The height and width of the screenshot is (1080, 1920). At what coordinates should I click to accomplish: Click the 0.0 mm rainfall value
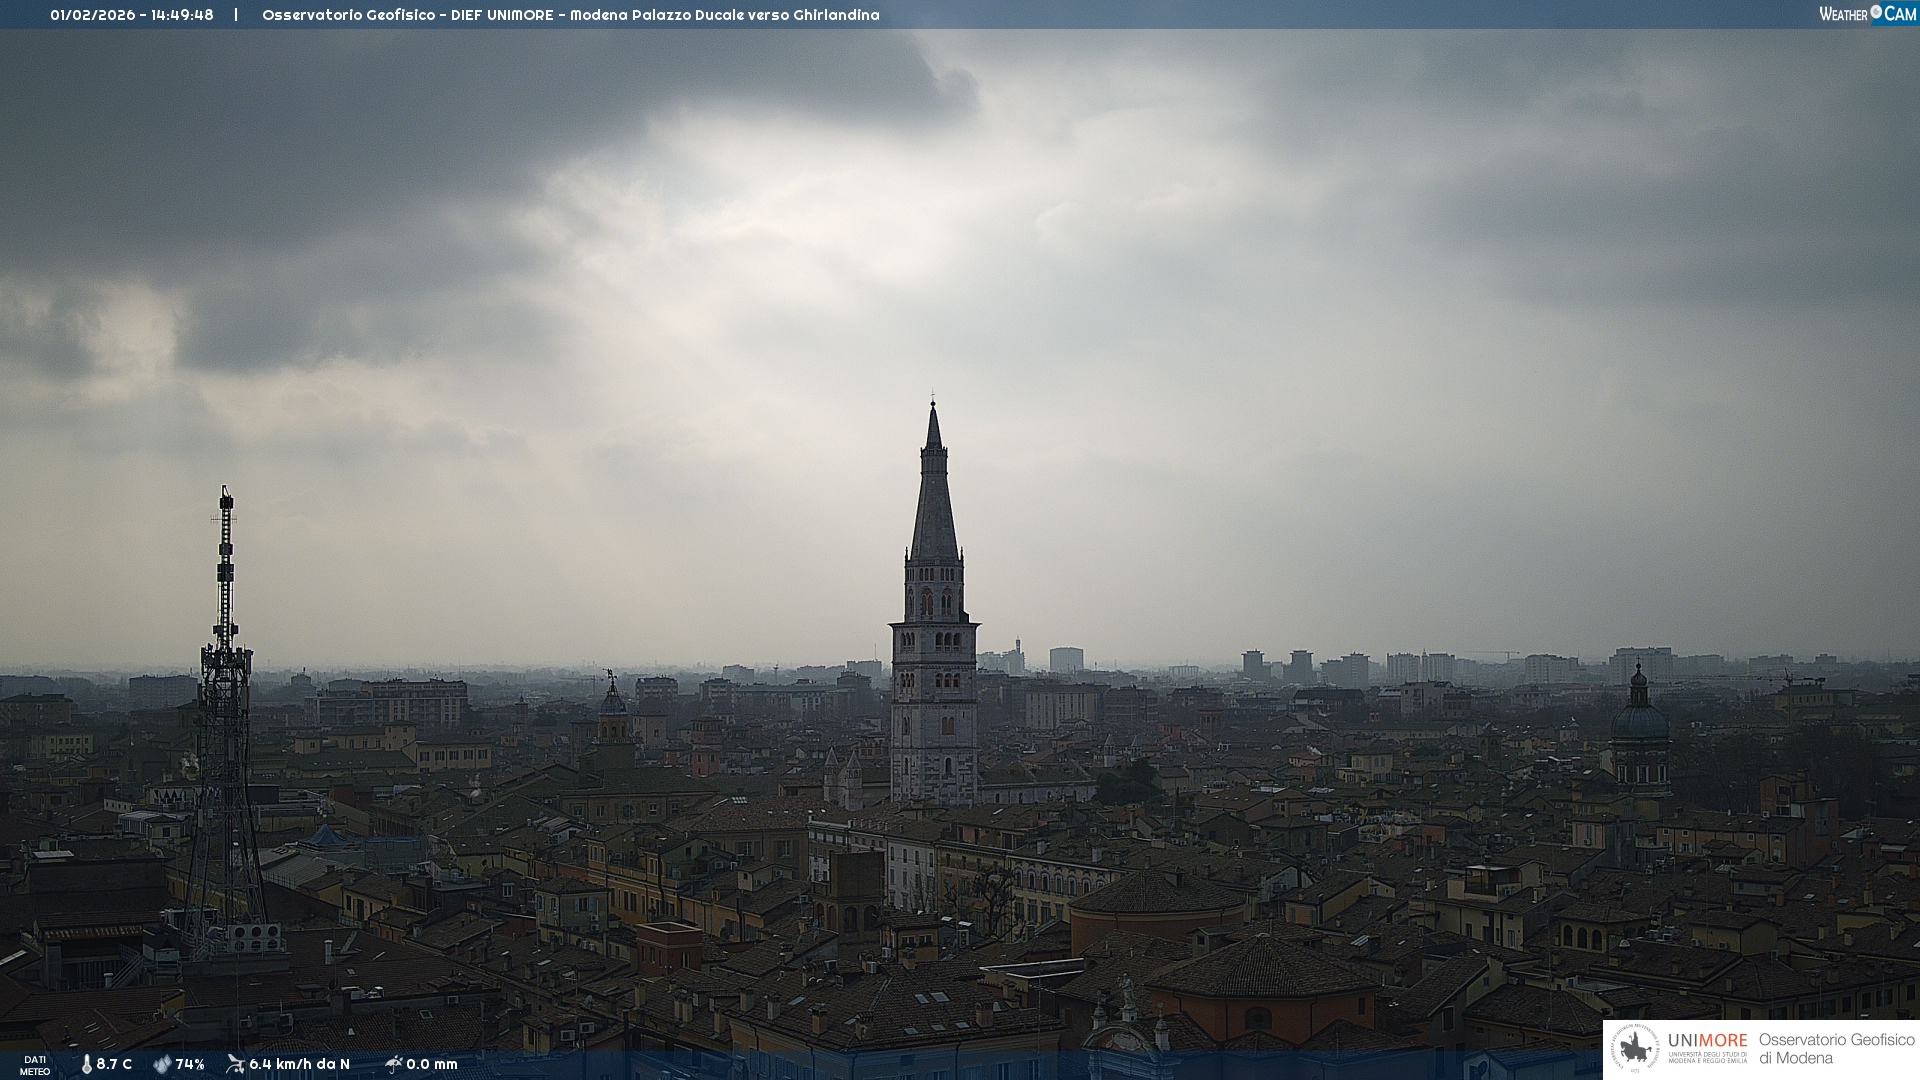click(432, 1065)
